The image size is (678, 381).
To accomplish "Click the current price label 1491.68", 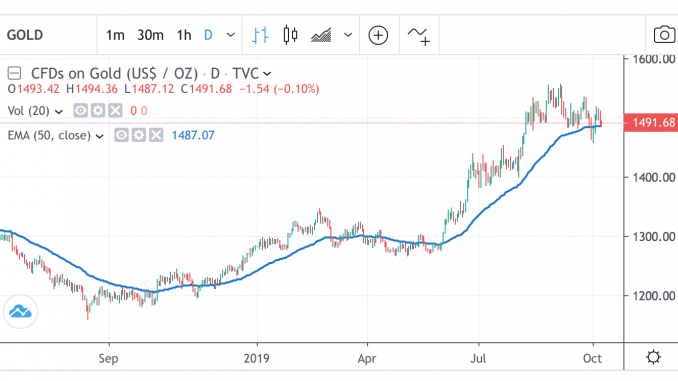I will point(651,123).
